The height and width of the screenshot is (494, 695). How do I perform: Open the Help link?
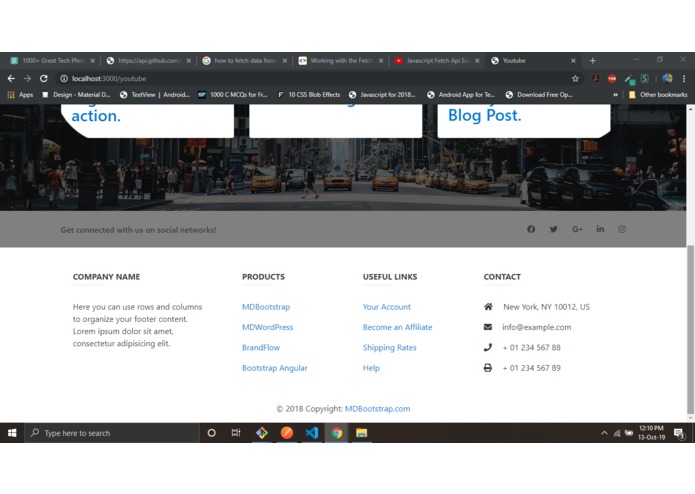371,368
